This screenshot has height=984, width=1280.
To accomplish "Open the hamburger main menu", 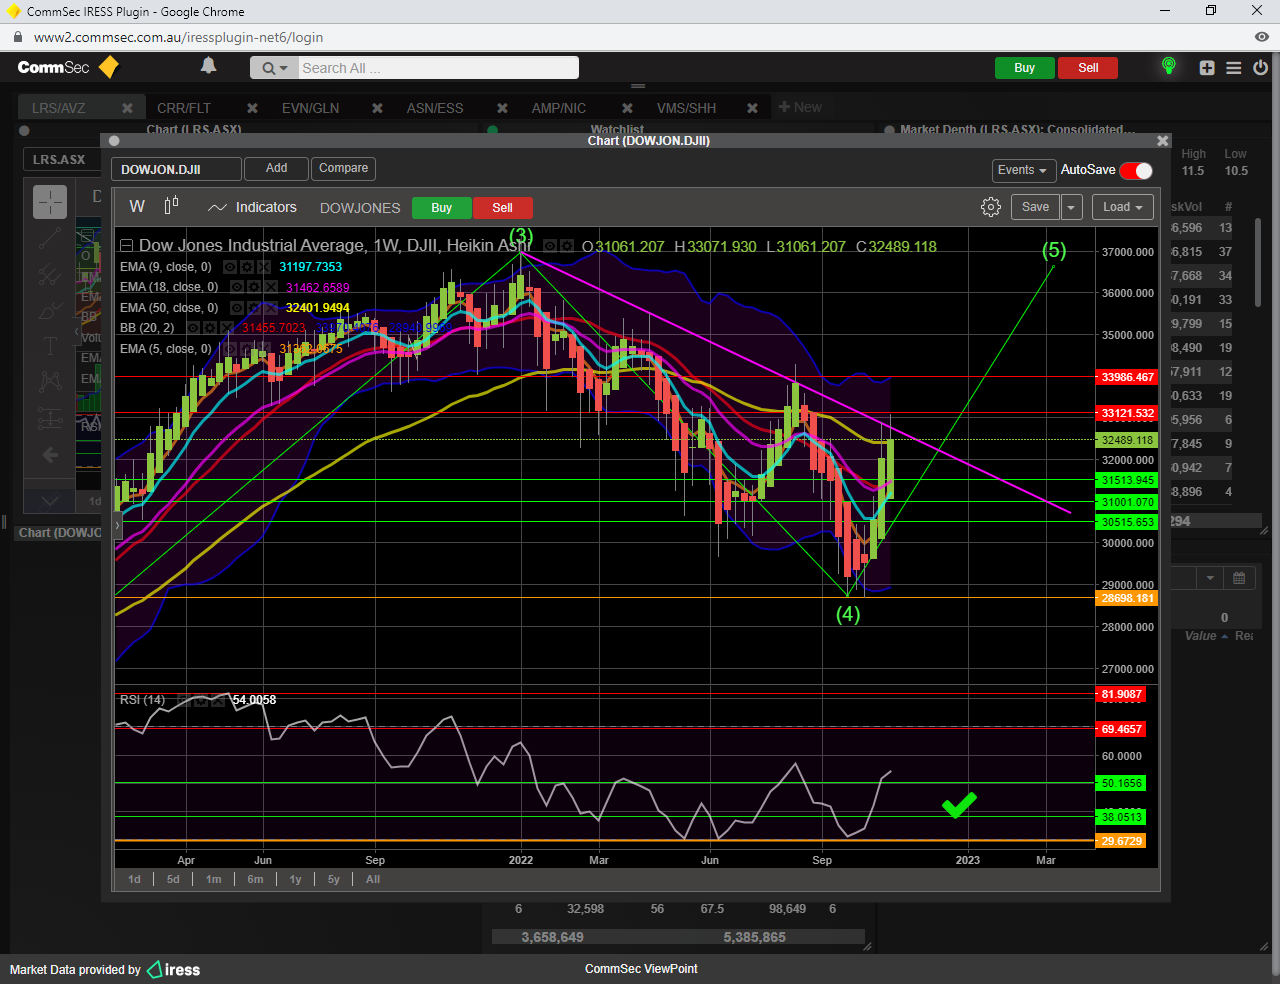I will pyautogui.click(x=1234, y=68).
